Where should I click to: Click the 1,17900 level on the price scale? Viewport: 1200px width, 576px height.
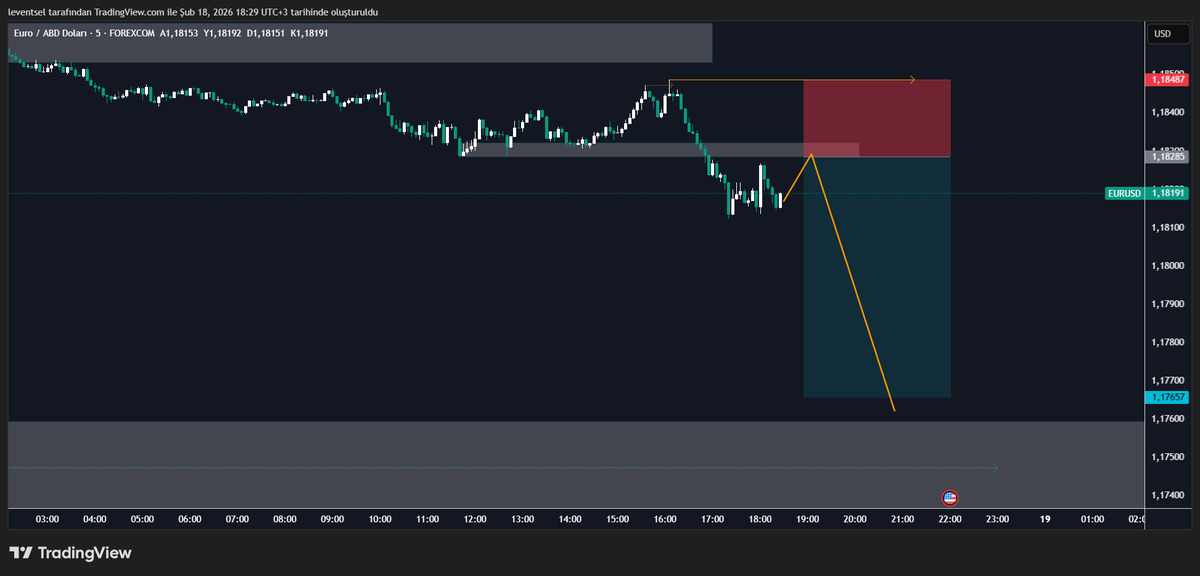[1167, 303]
